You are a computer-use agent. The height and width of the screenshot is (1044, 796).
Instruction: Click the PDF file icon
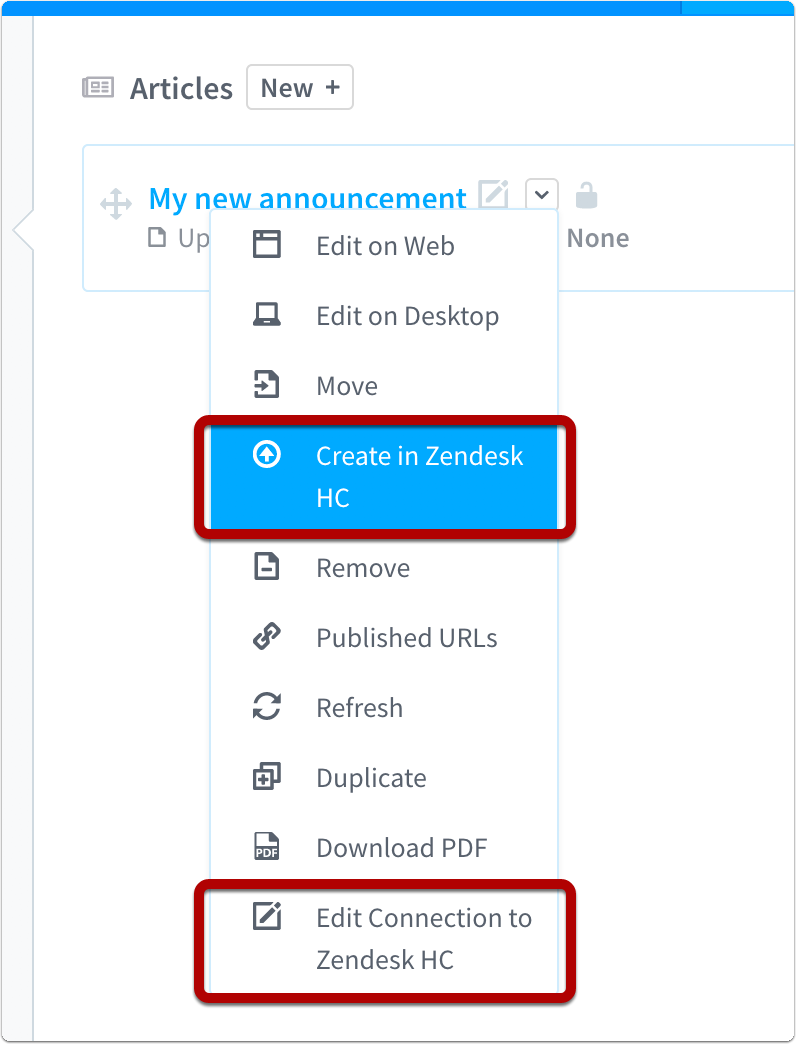pos(267,846)
